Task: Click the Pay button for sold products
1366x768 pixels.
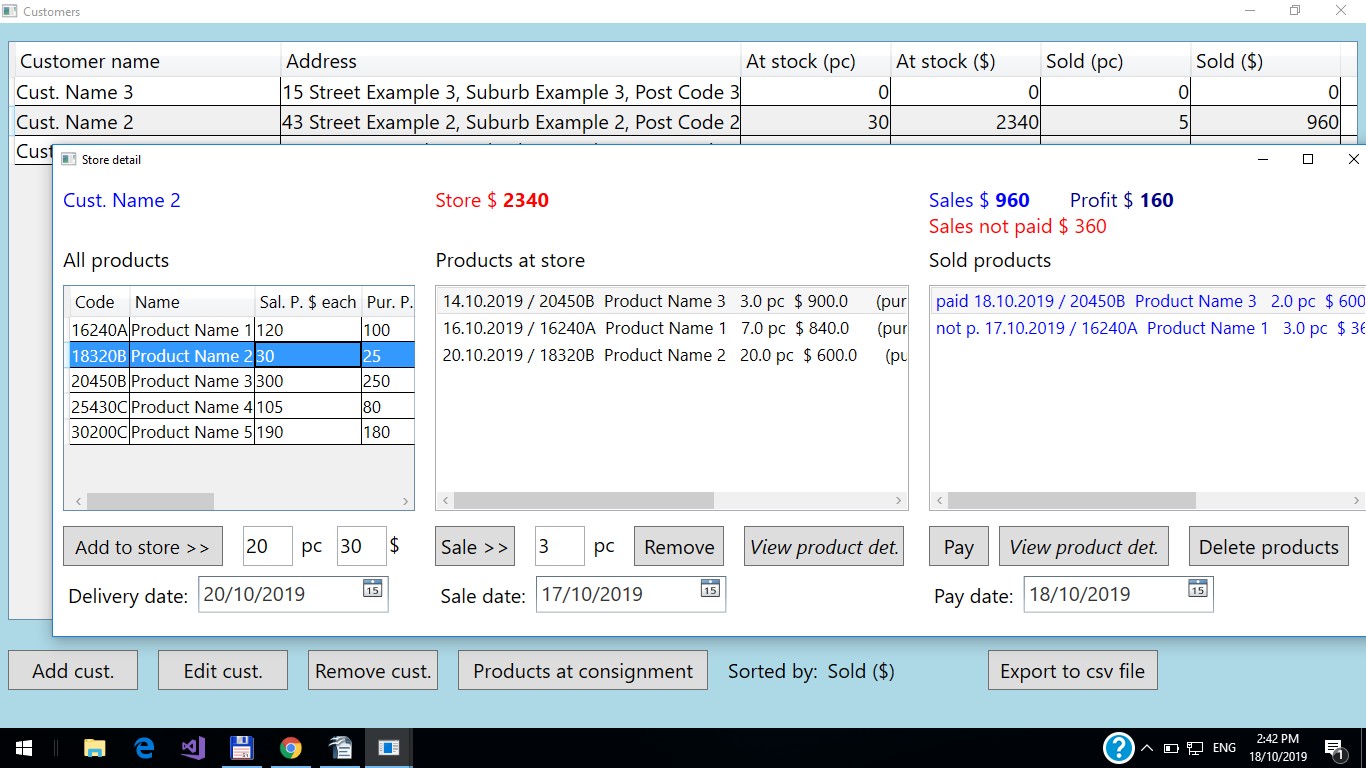Action: (x=958, y=547)
